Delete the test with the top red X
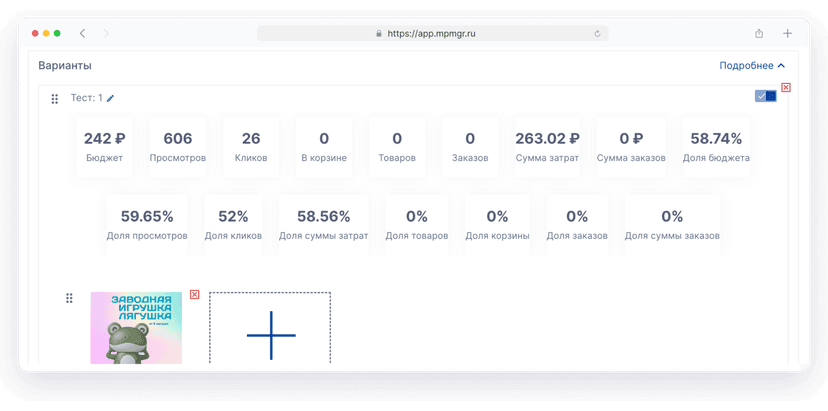Image resolution: width=828 pixels, height=411 pixels. point(785,88)
